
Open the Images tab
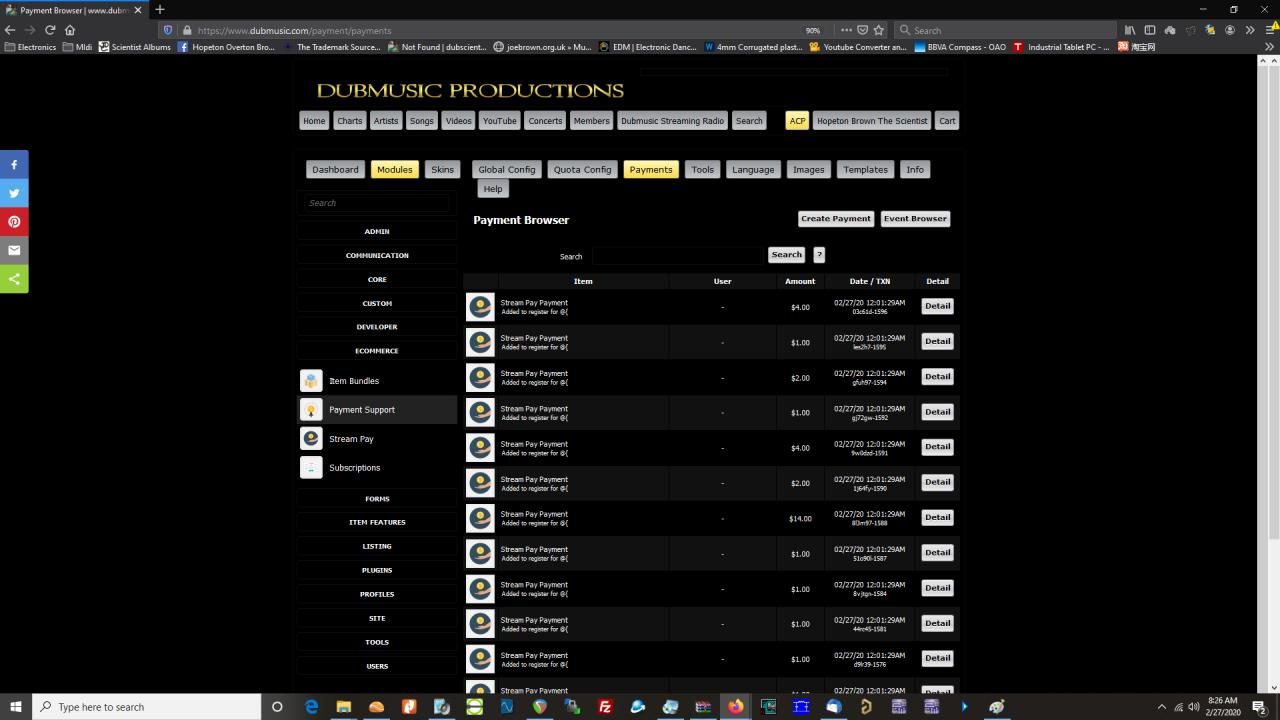[809, 170]
